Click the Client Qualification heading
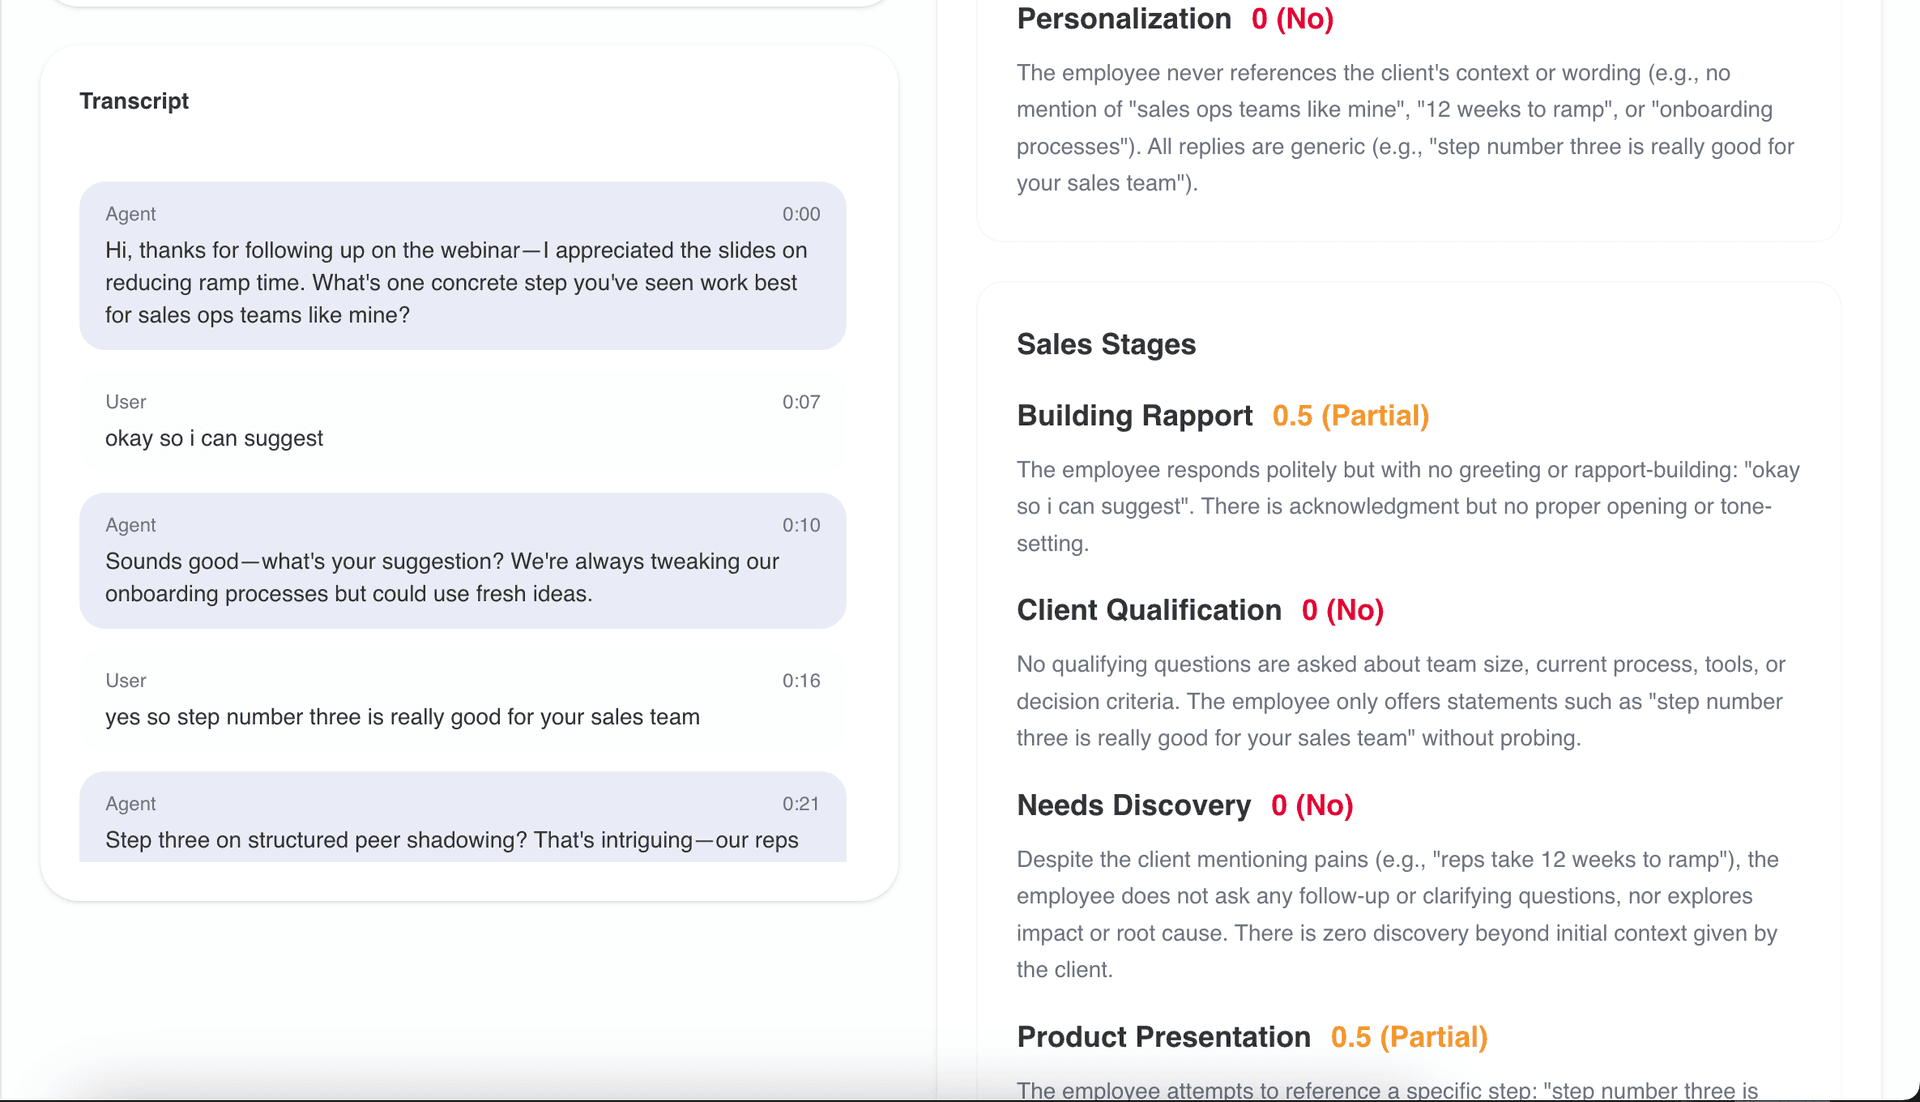 1148,610
